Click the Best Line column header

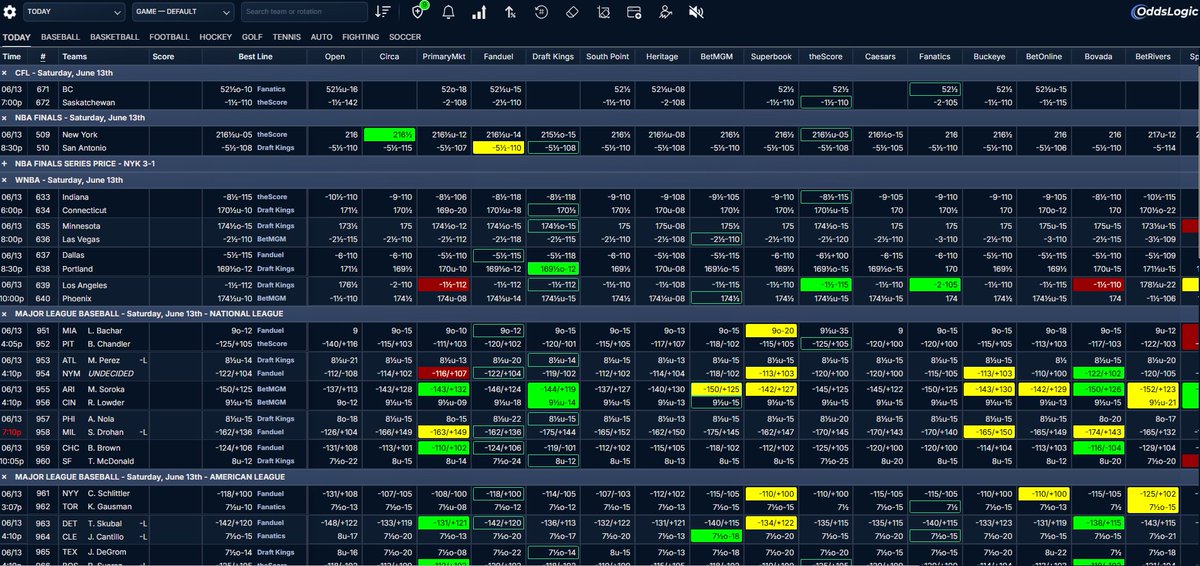(256, 57)
